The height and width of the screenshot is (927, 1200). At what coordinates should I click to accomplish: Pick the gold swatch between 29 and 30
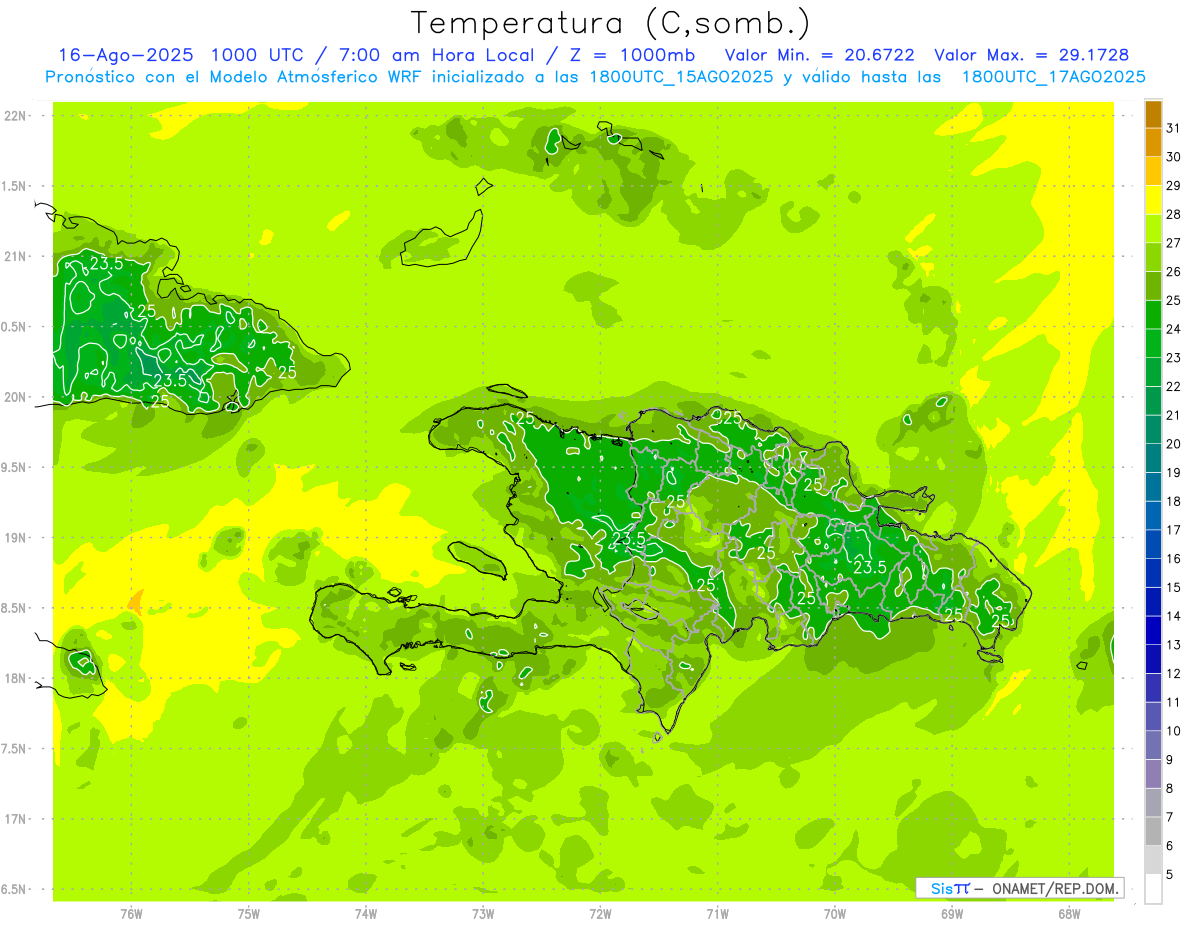[1153, 171]
